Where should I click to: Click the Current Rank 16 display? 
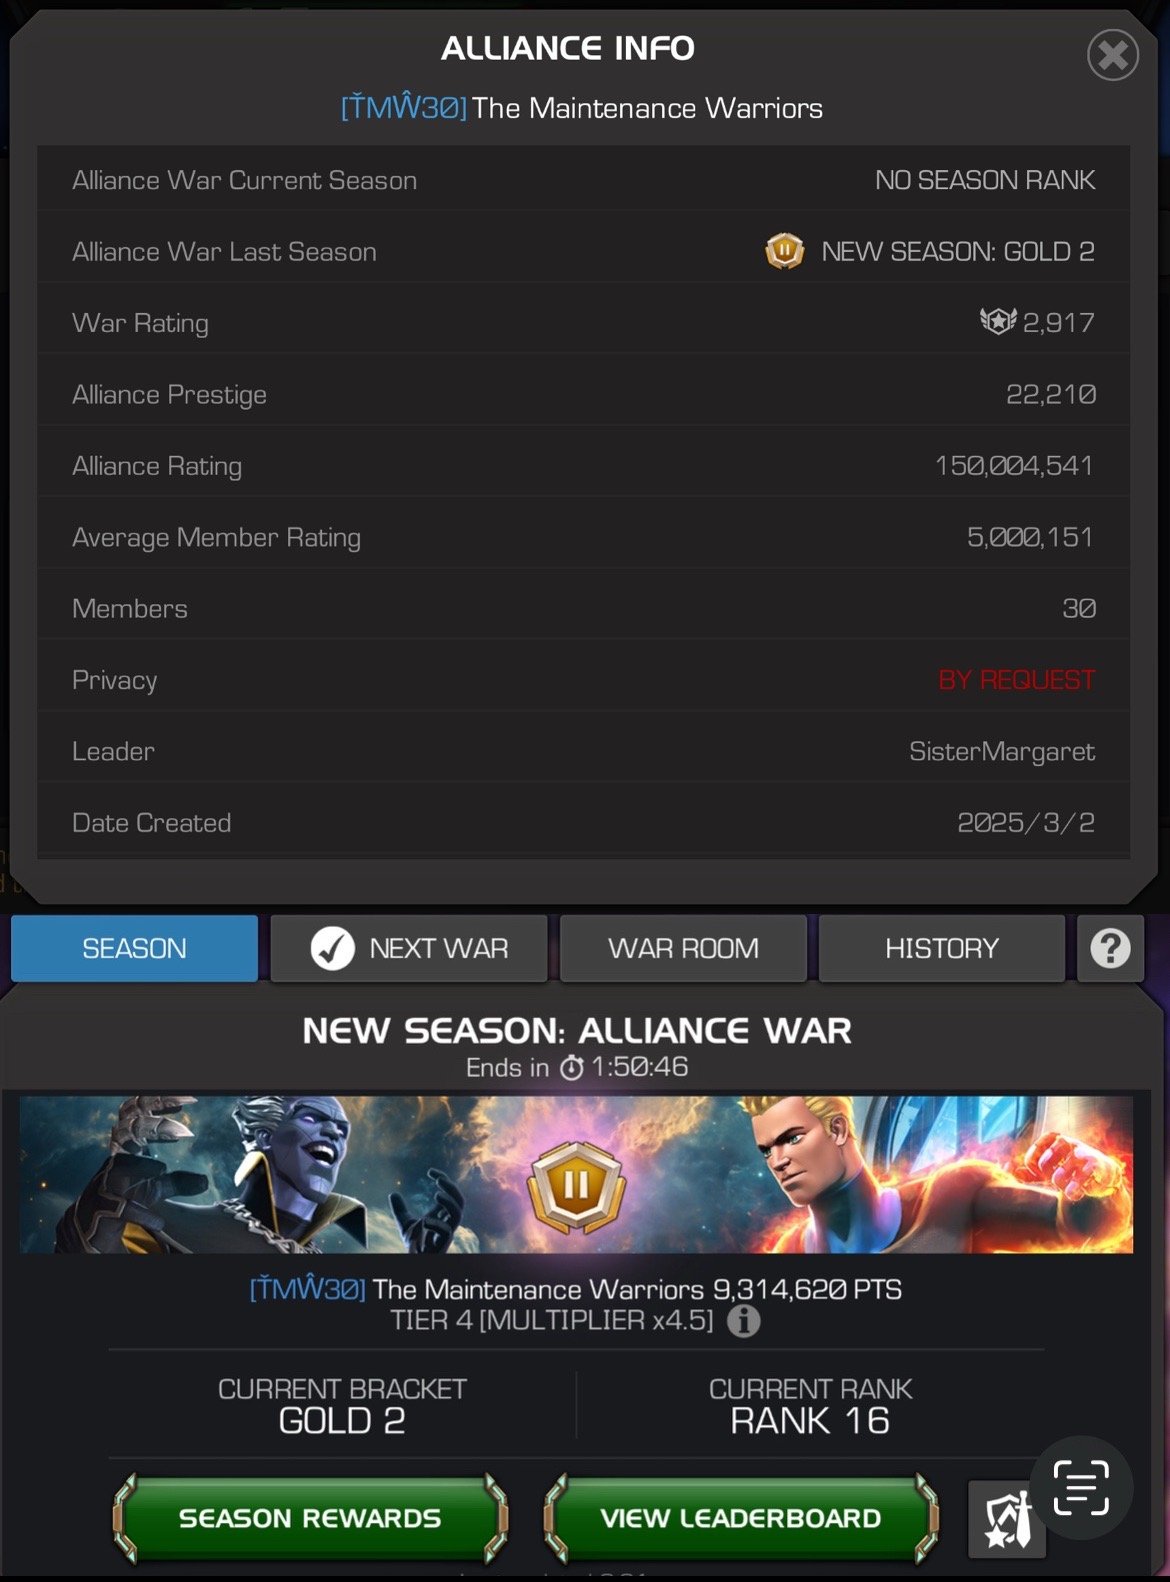[x=810, y=1406]
